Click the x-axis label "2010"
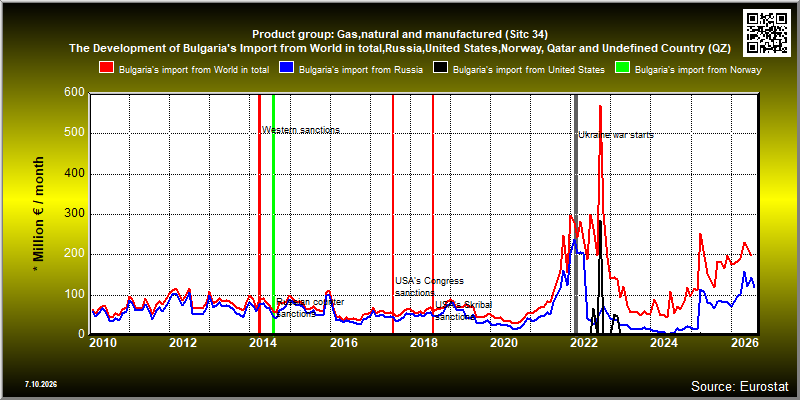The width and height of the screenshot is (800, 400). (103, 343)
